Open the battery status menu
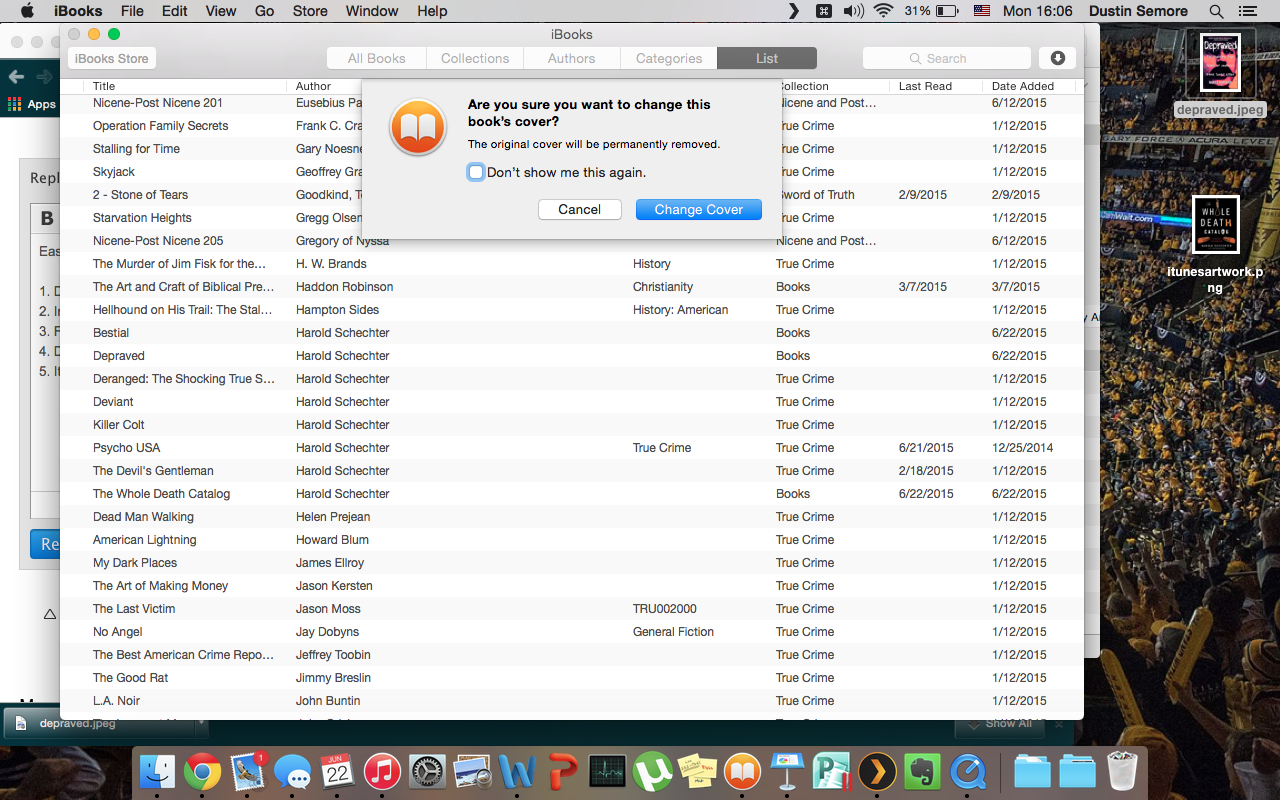1280x800 pixels. (x=930, y=11)
